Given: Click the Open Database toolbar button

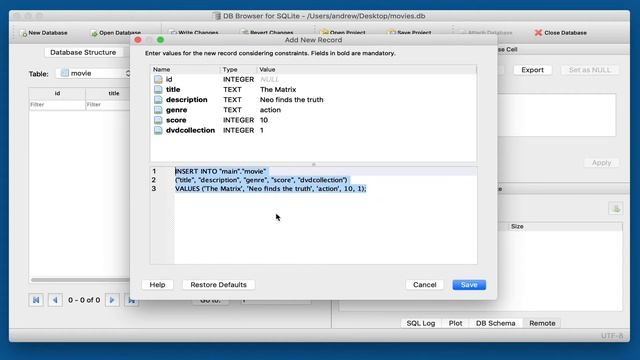Looking at the screenshot, I should (x=116, y=33).
